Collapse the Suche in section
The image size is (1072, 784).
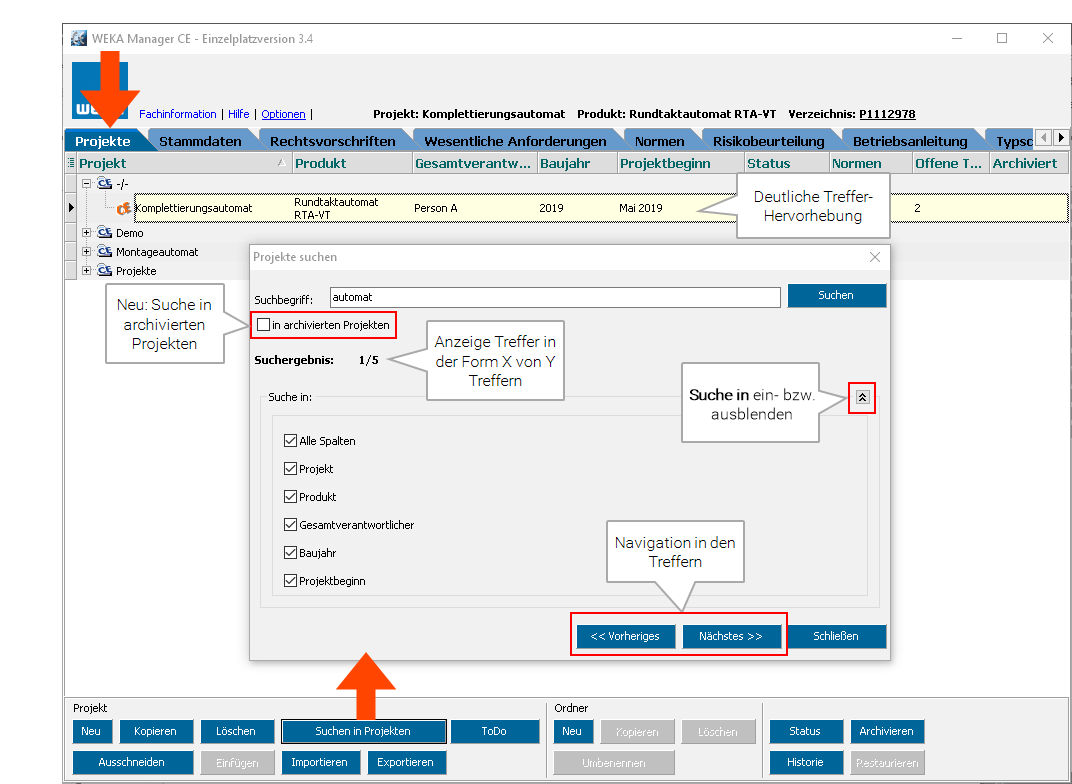click(863, 397)
